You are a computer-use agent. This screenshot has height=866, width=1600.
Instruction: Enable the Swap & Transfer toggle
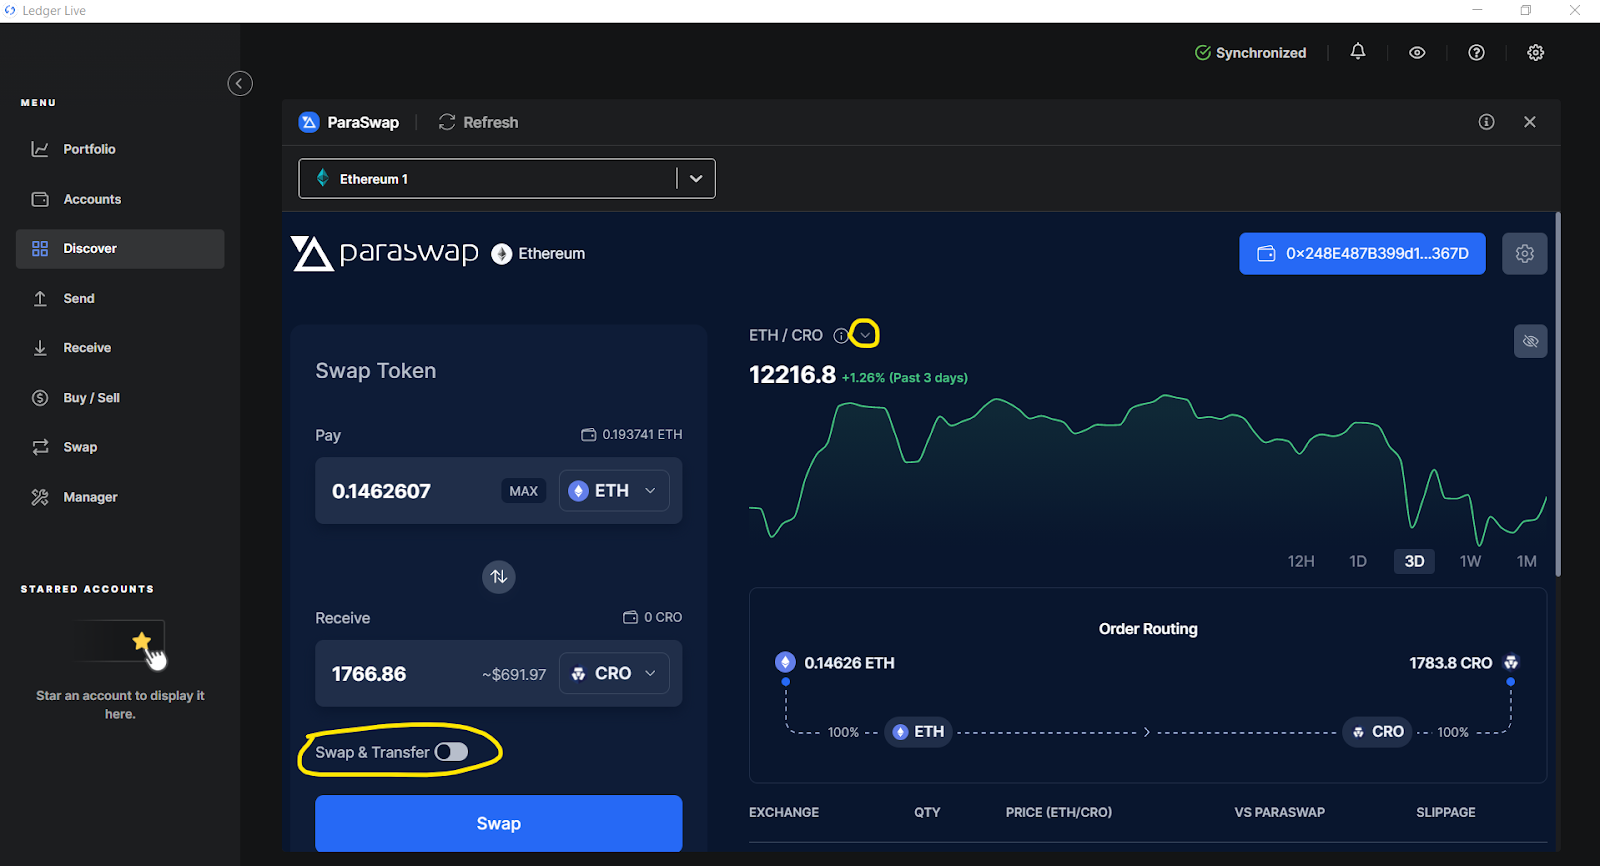tap(451, 752)
